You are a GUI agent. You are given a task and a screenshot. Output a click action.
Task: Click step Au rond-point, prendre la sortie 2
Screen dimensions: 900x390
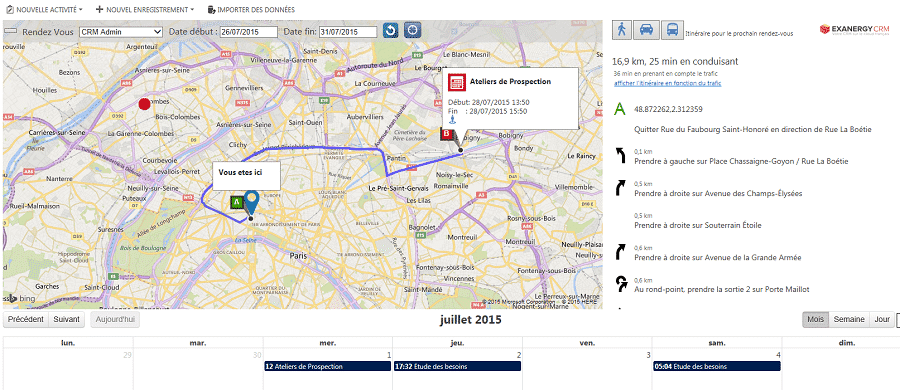721,289
